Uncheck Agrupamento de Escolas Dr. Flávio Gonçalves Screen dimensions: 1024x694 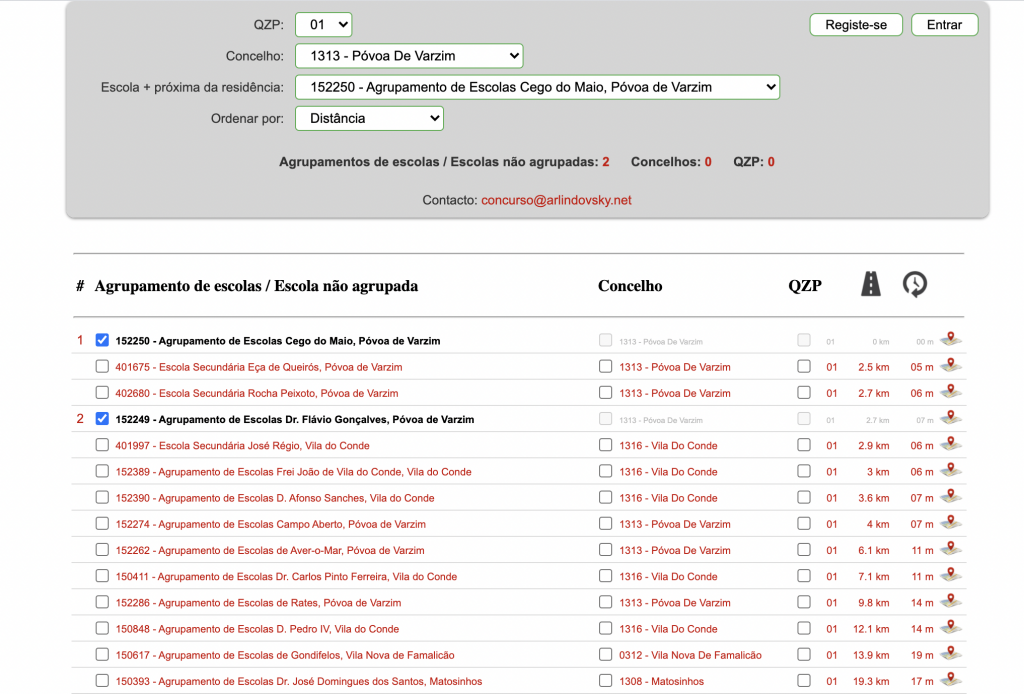pos(102,419)
